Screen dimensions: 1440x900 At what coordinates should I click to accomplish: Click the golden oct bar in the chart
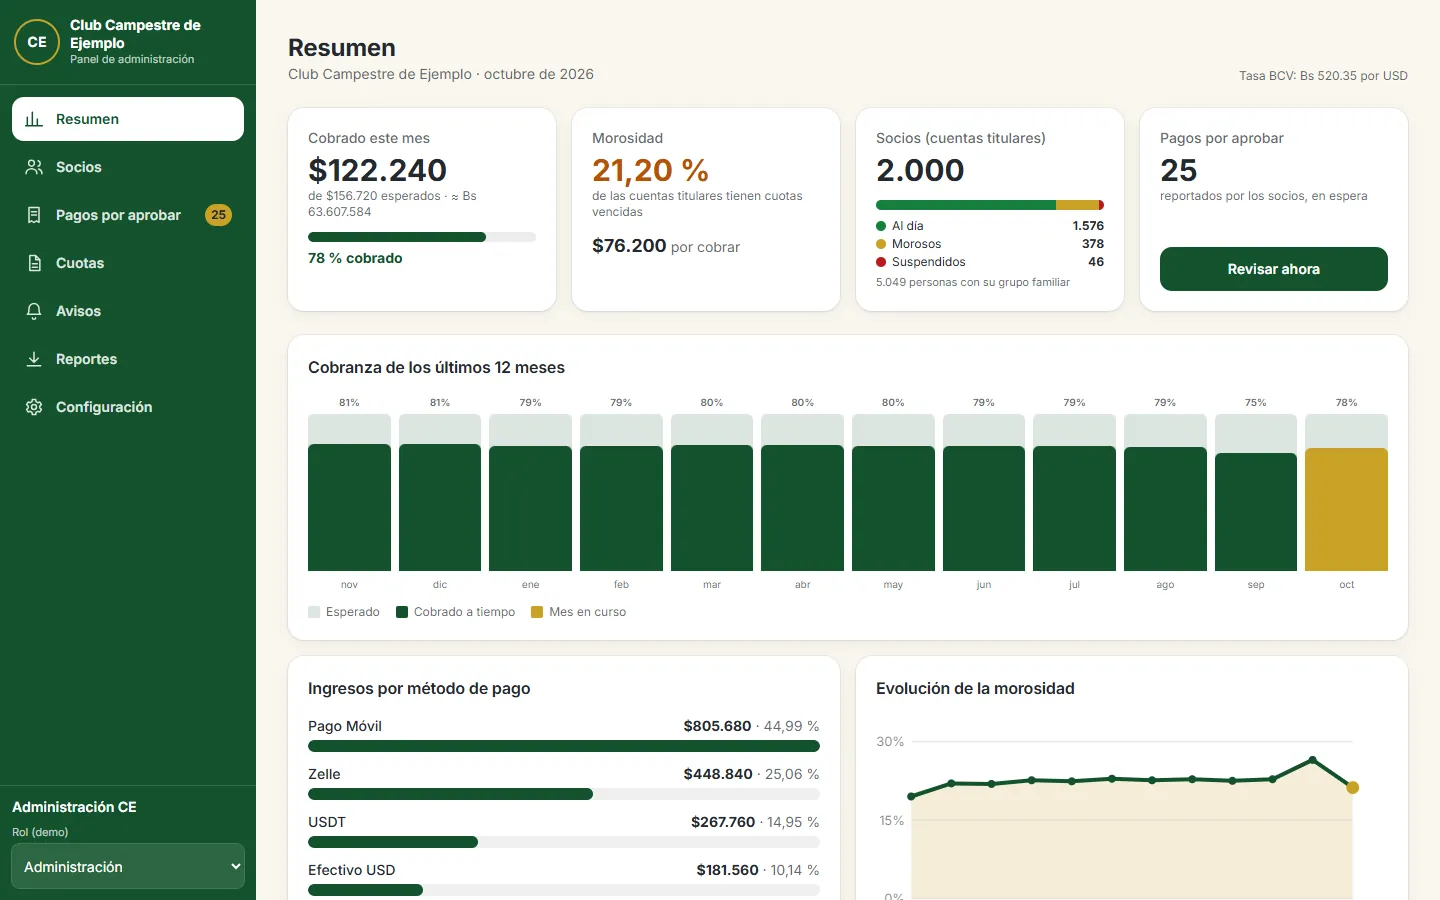pyautogui.click(x=1346, y=510)
